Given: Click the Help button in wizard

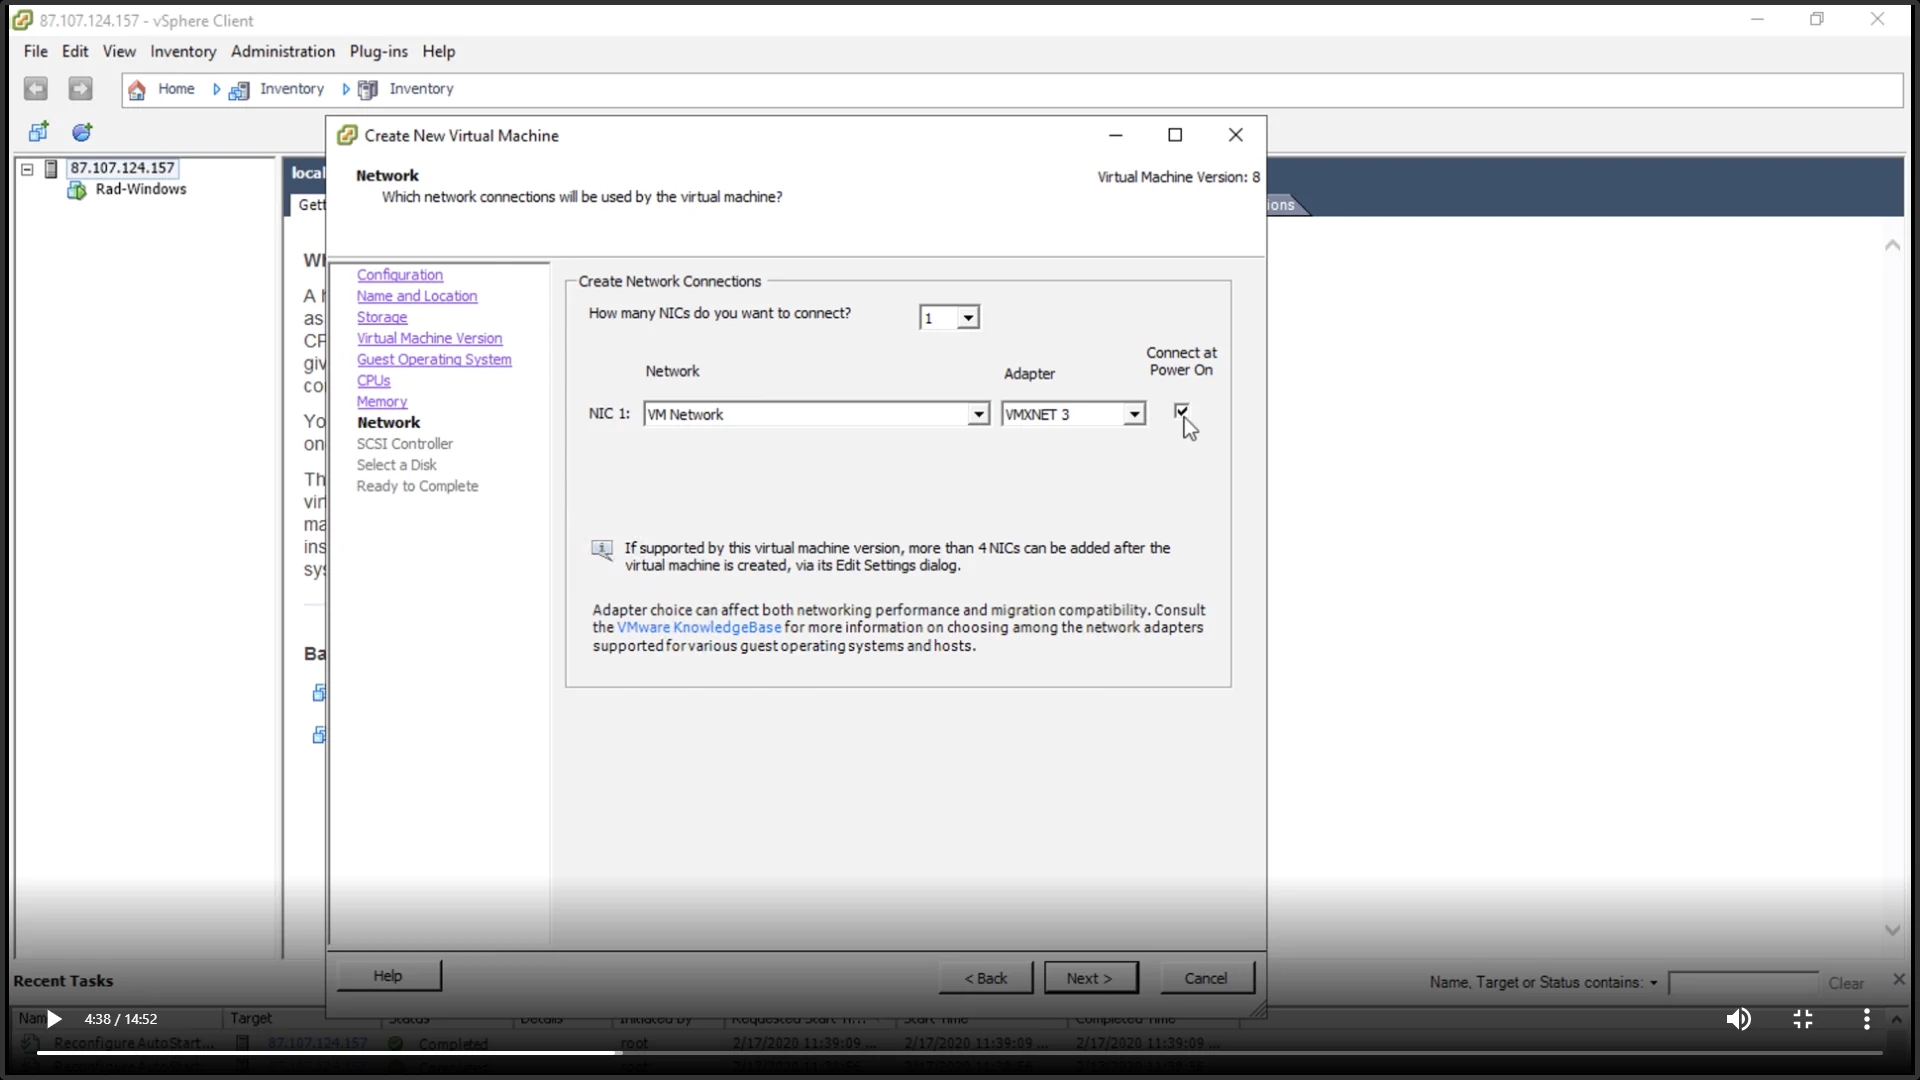Looking at the screenshot, I should pyautogui.click(x=388, y=976).
